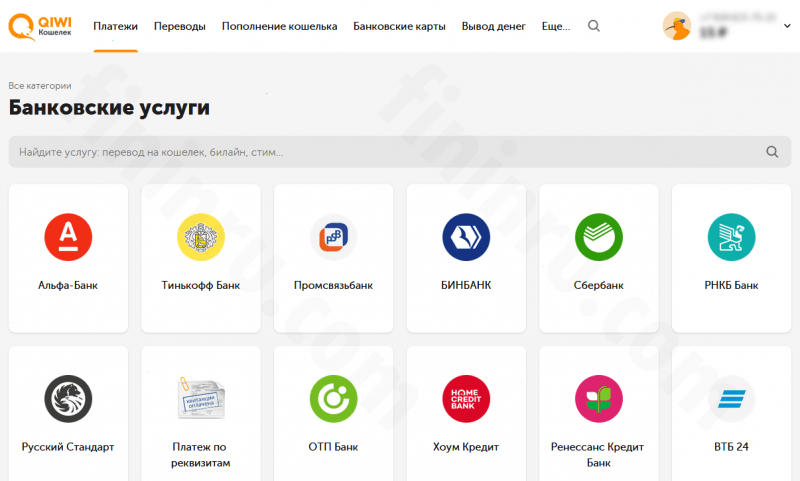Click the Ренессанс Кредит Банк label
This screenshot has height=481, width=800.
(x=598, y=454)
